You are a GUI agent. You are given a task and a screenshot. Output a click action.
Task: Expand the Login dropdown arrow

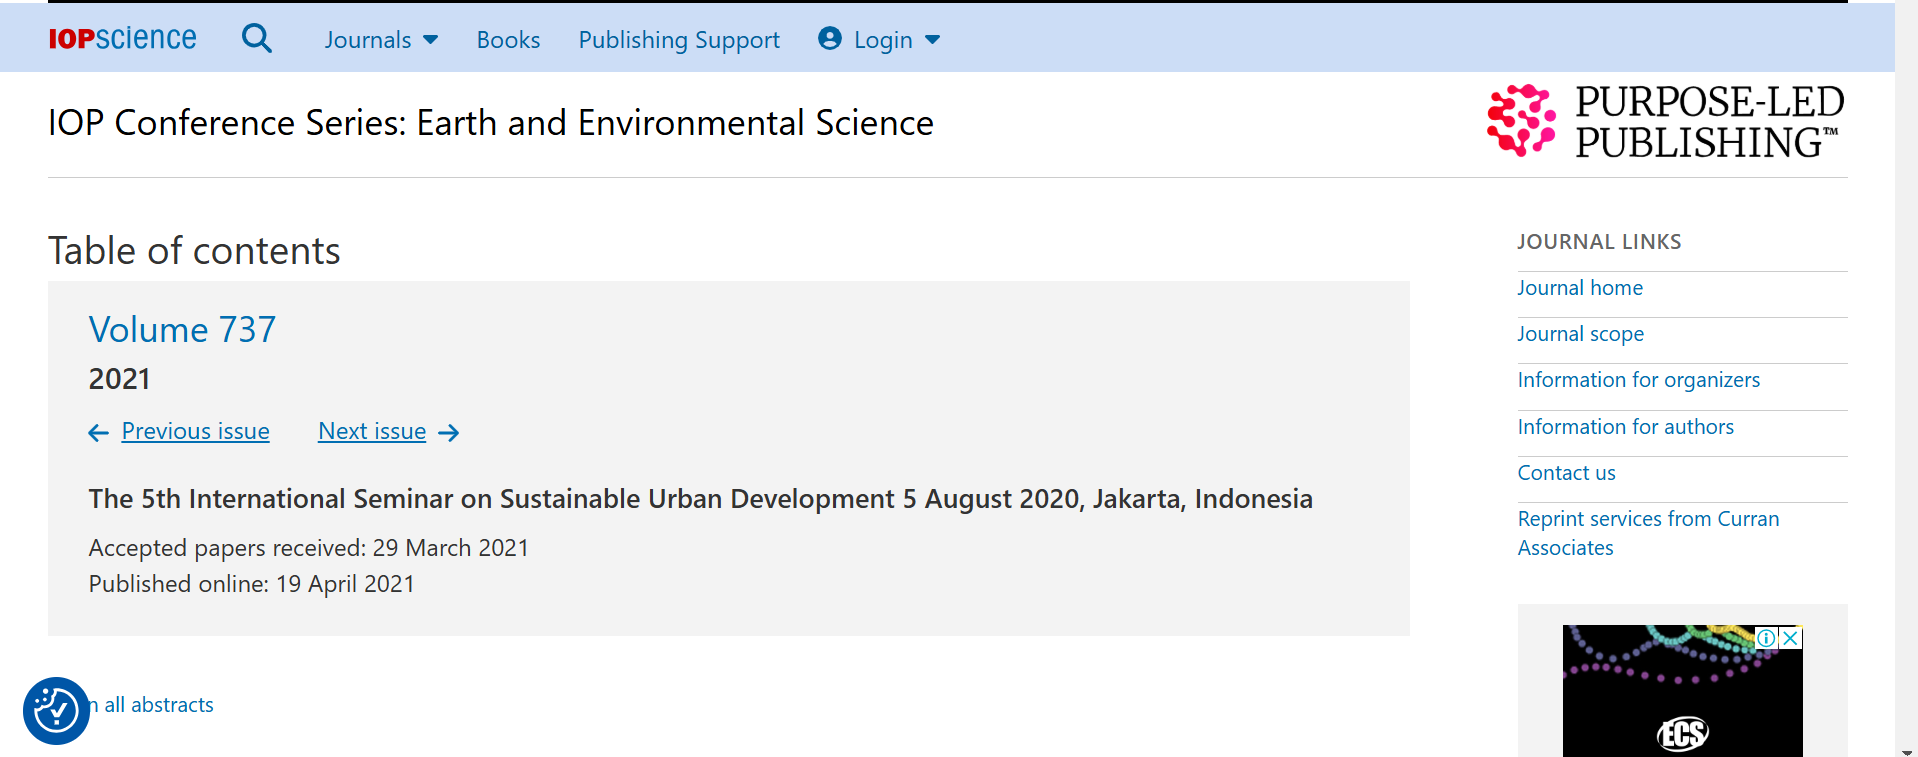pos(932,40)
